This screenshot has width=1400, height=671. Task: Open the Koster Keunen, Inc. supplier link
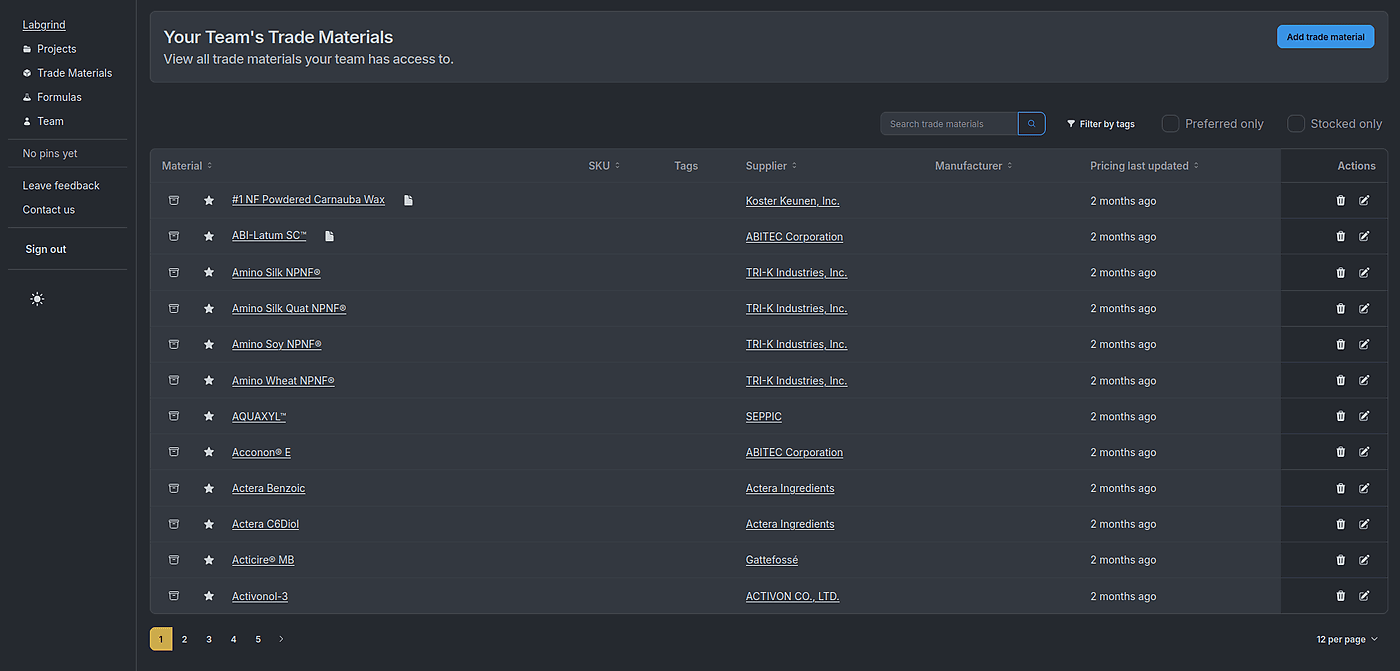792,200
